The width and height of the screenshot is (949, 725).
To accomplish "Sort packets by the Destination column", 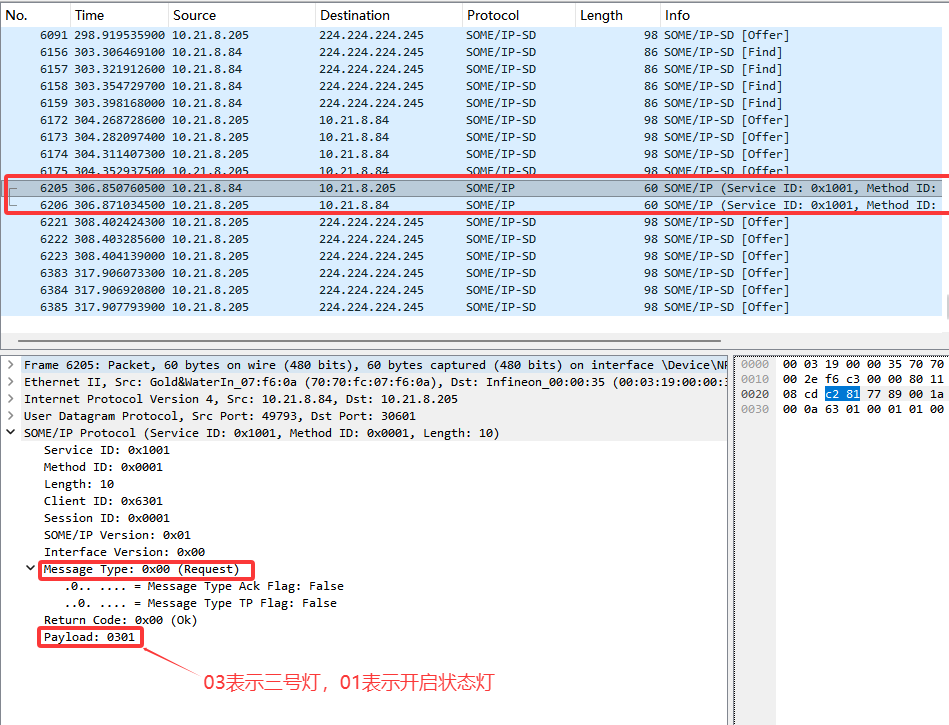I will 389,15.
